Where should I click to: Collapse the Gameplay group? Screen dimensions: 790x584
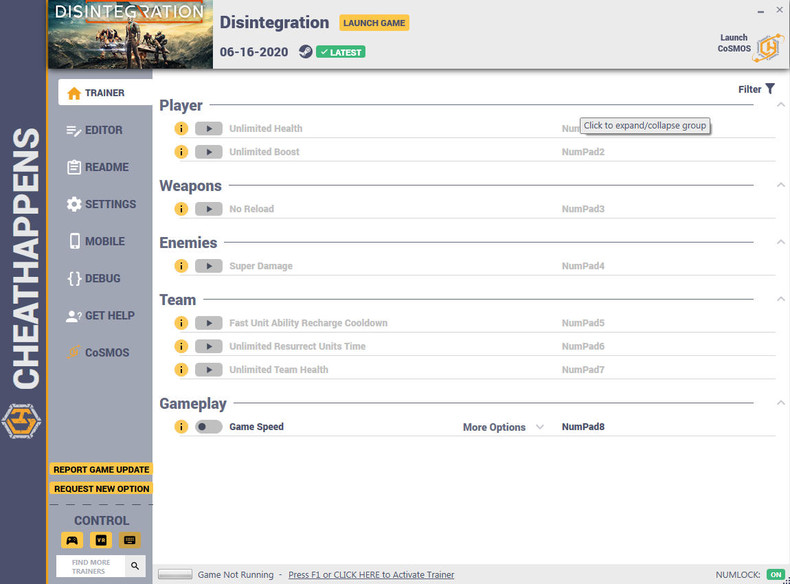point(780,403)
